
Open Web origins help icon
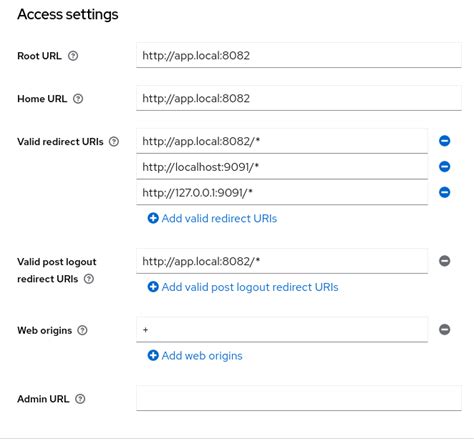(x=82, y=330)
